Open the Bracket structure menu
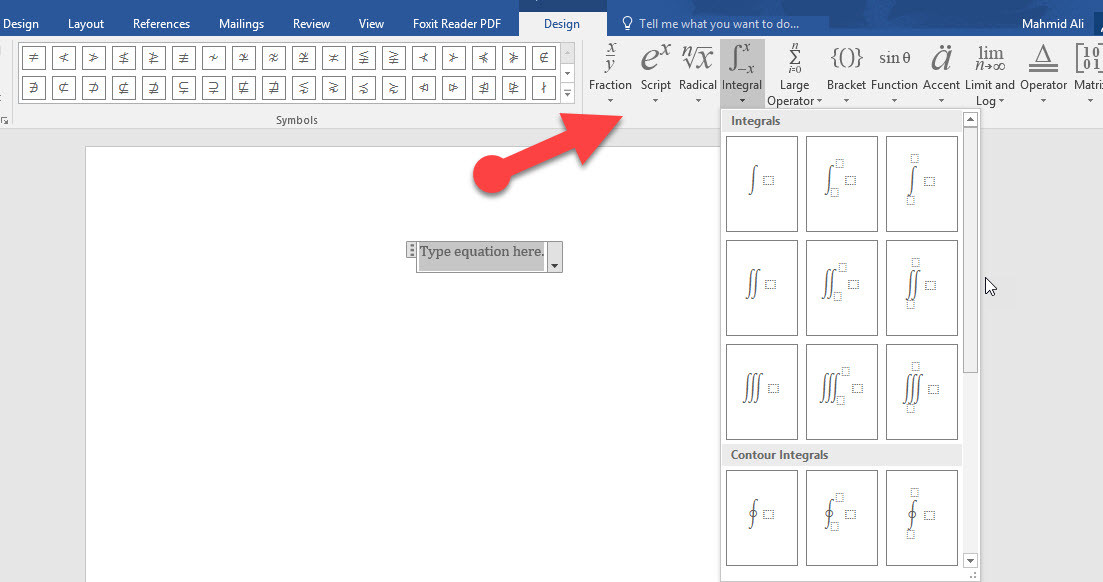This screenshot has width=1103, height=582. [846, 72]
